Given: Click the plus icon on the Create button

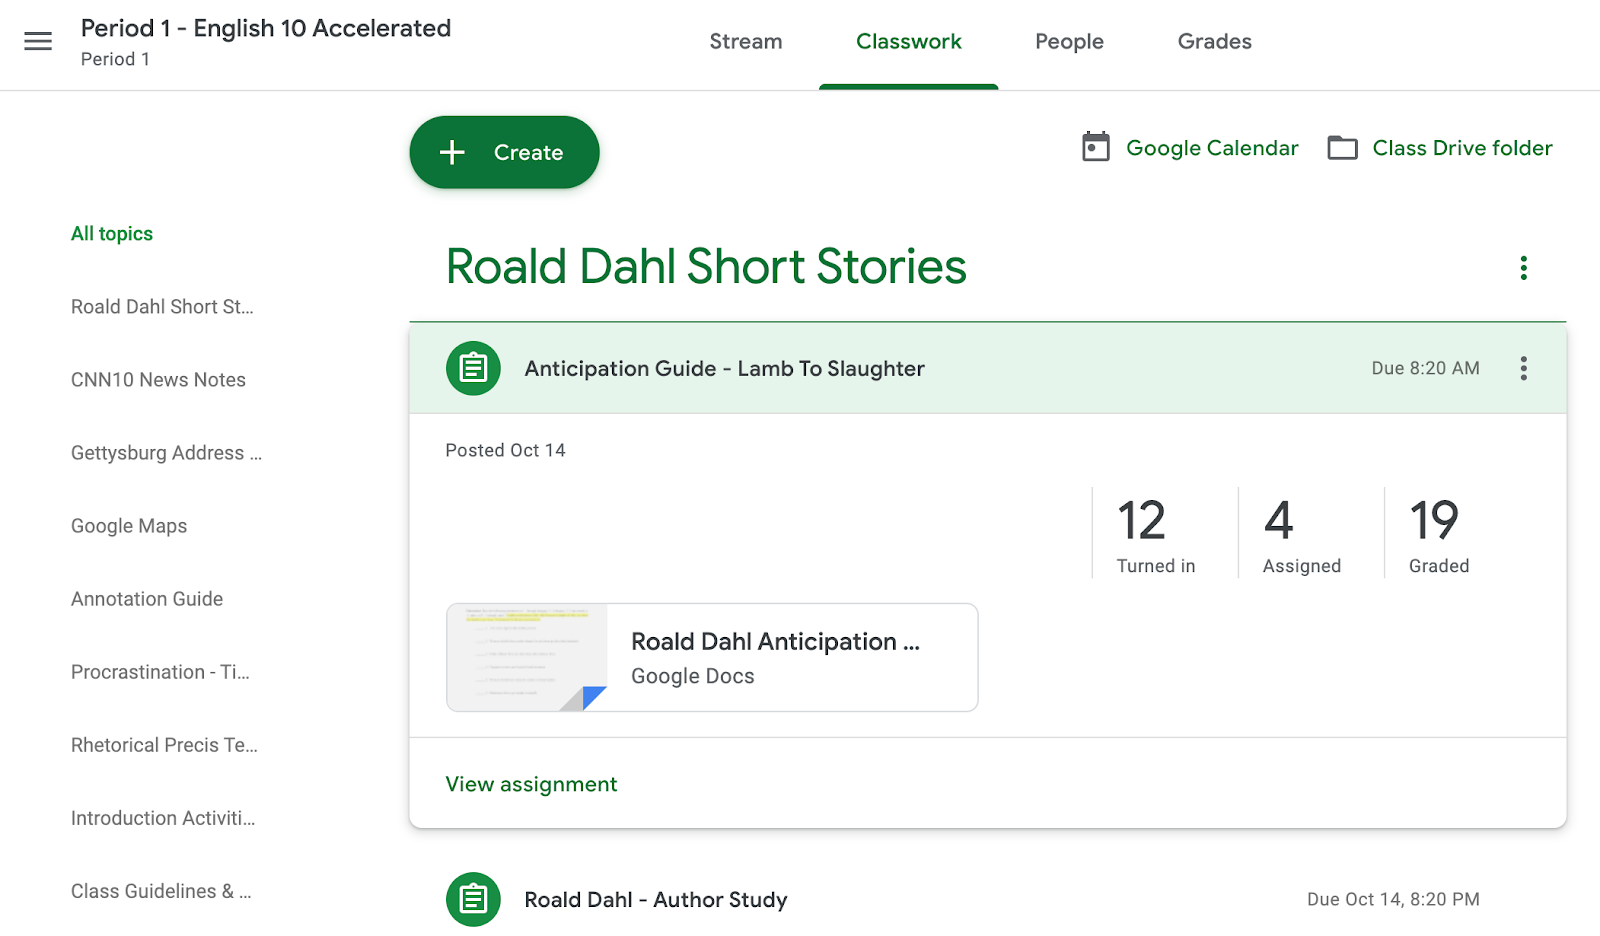Looking at the screenshot, I should 451,152.
